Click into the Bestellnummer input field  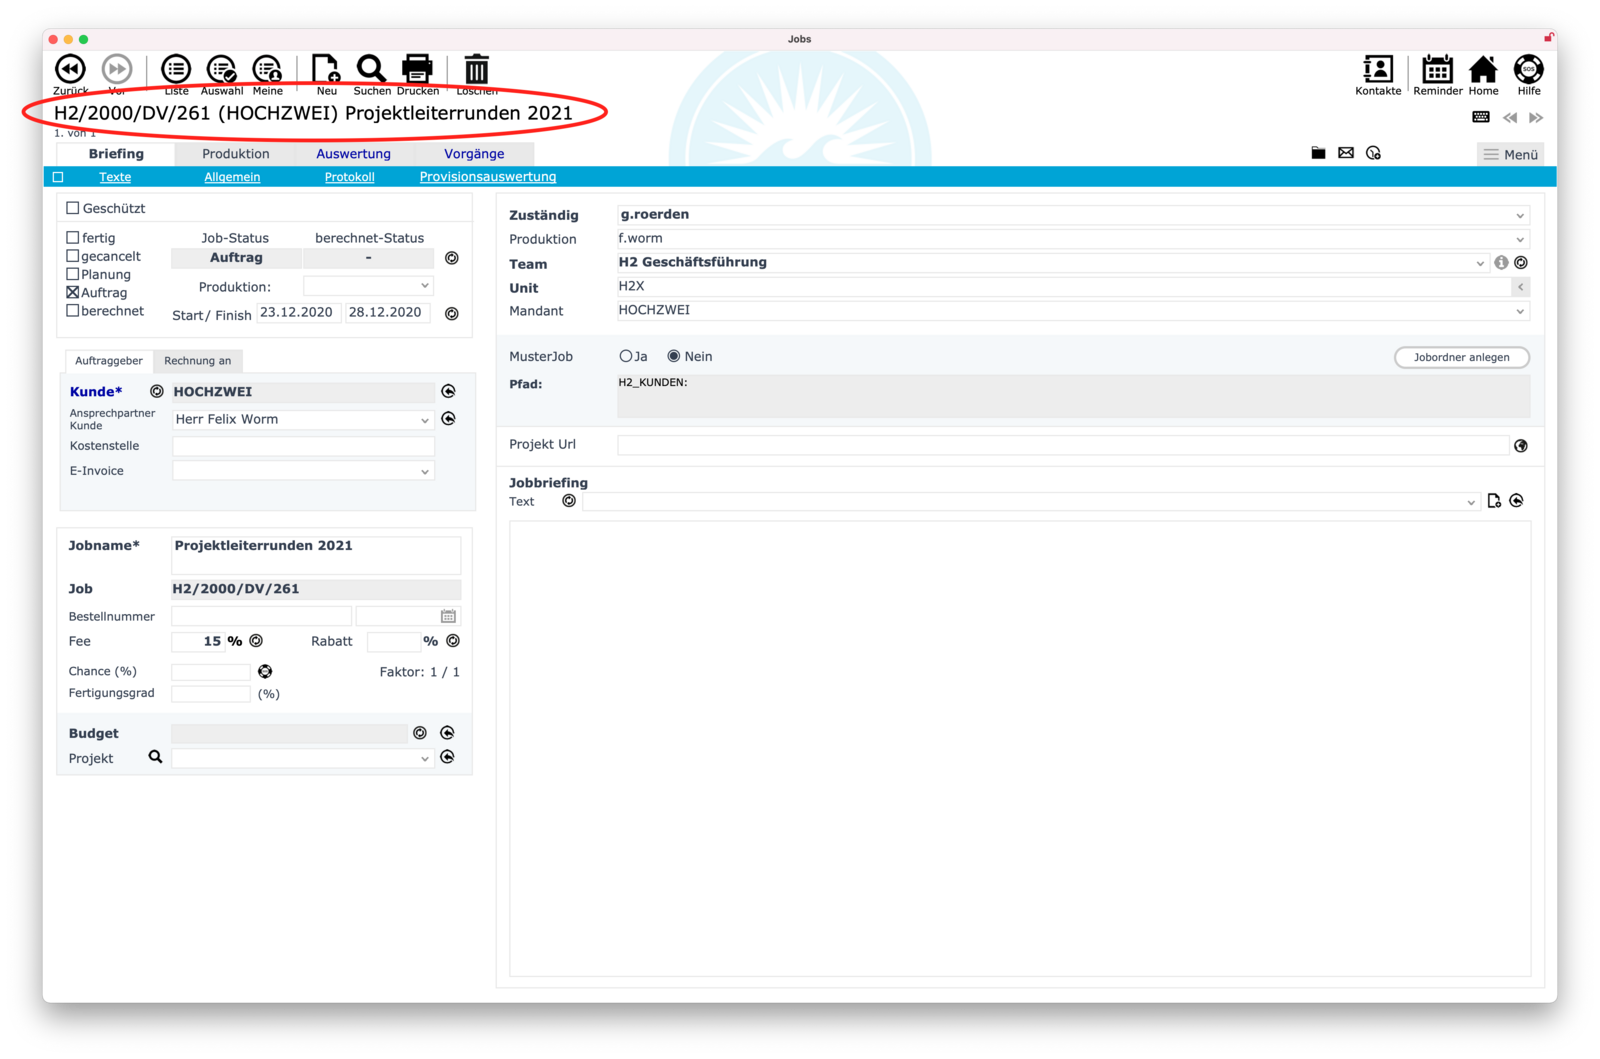261,617
